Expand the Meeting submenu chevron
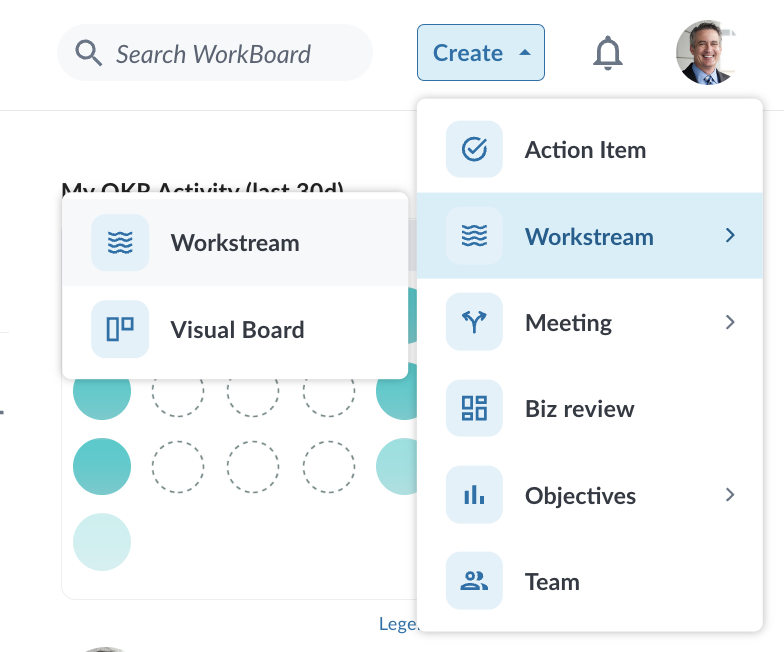This screenshot has height=652, width=784. click(x=730, y=322)
